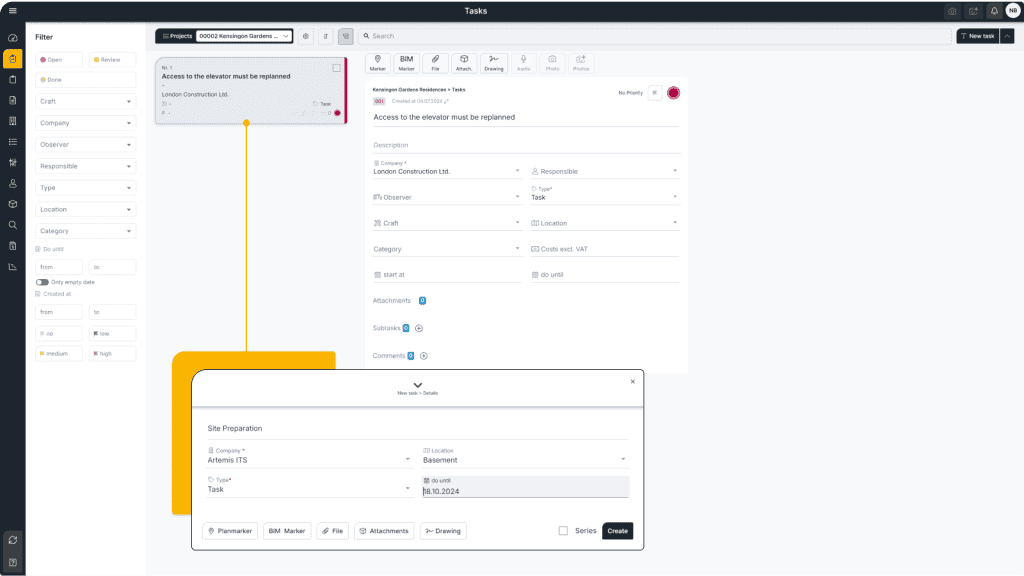Click the red priority color dot
This screenshot has width=1024, height=576.
673,91
